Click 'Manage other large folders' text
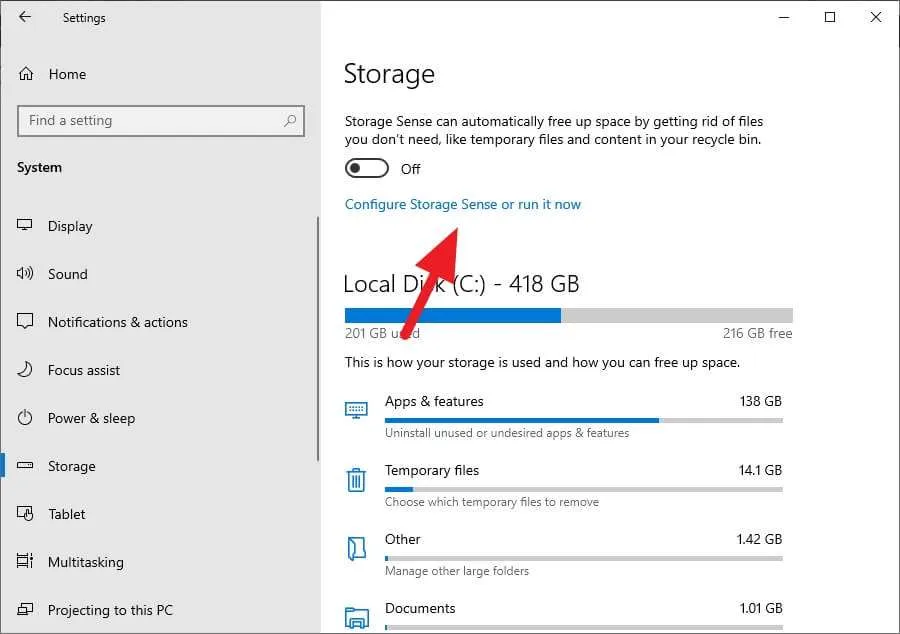Screen dimensions: 900x634 click(457, 571)
